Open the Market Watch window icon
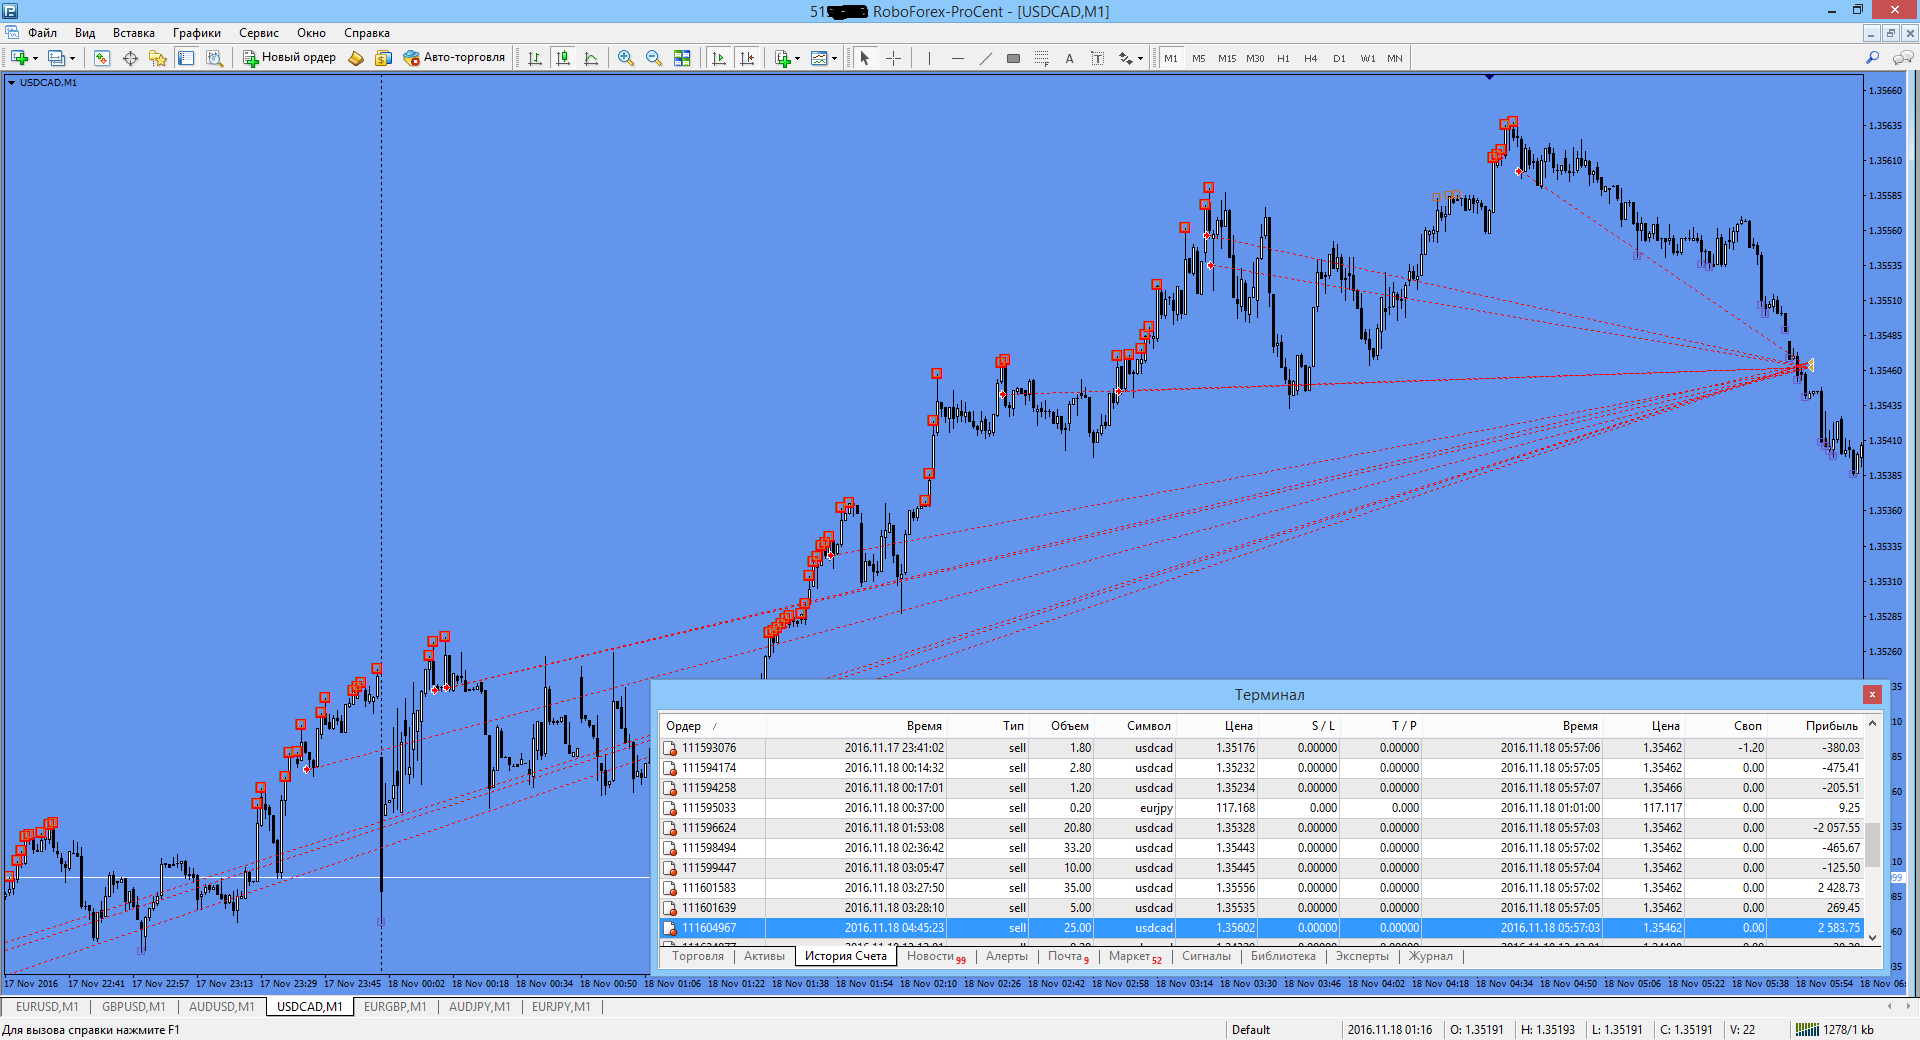This screenshot has width=1920, height=1040. click(101, 58)
